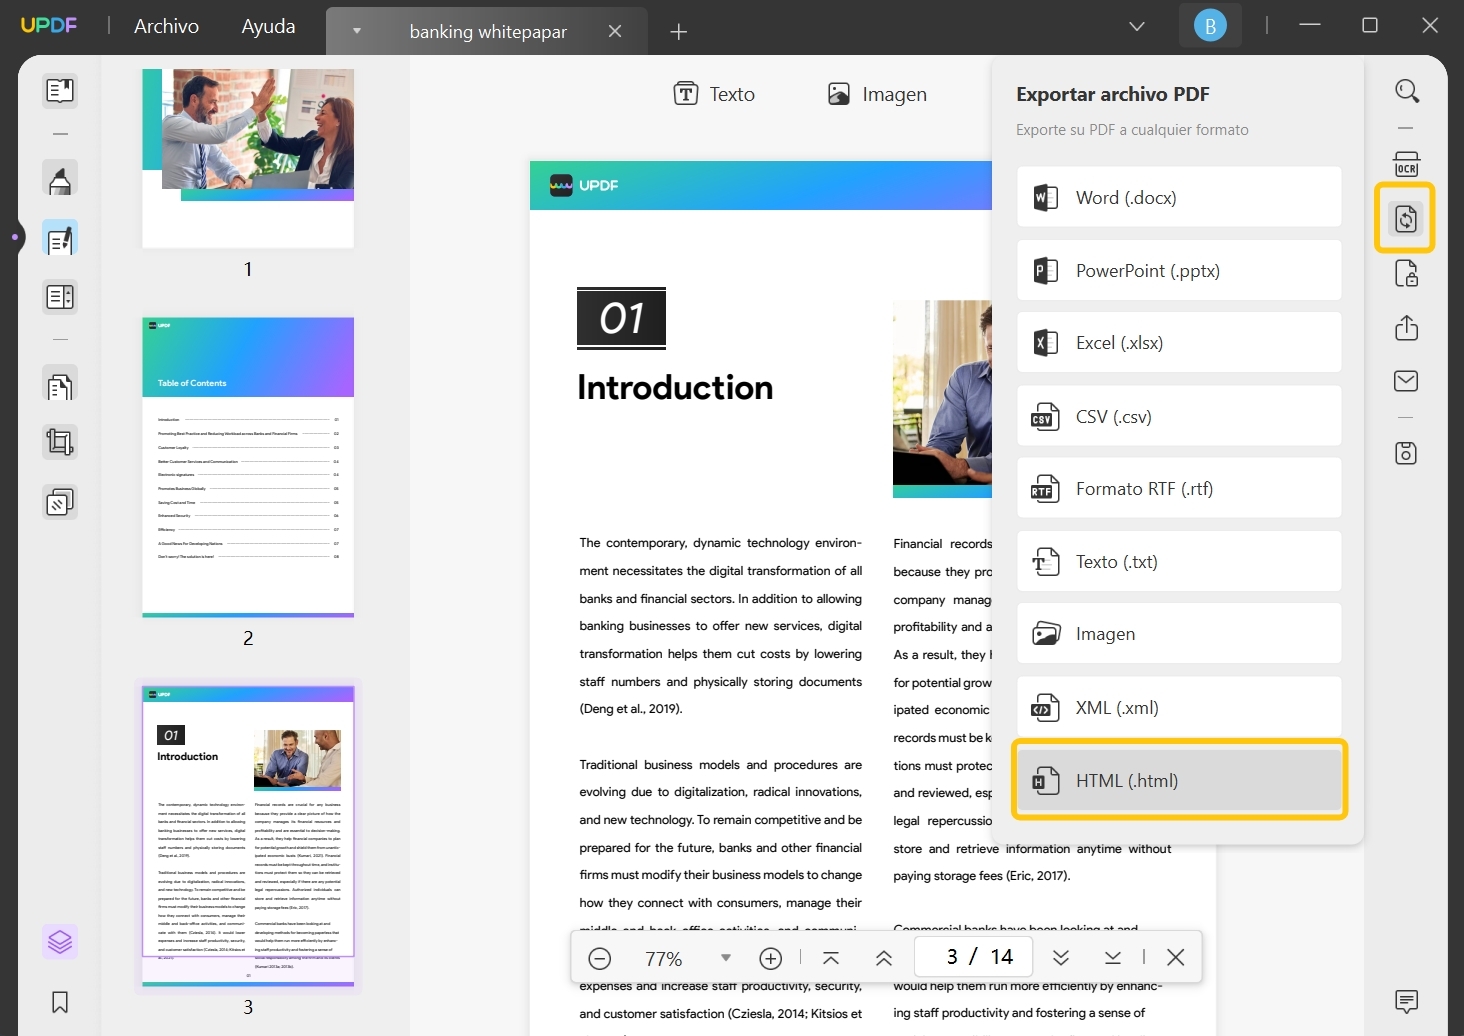Open the user account avatar B
The image size is (1464, 1036).
[1210, 26]
